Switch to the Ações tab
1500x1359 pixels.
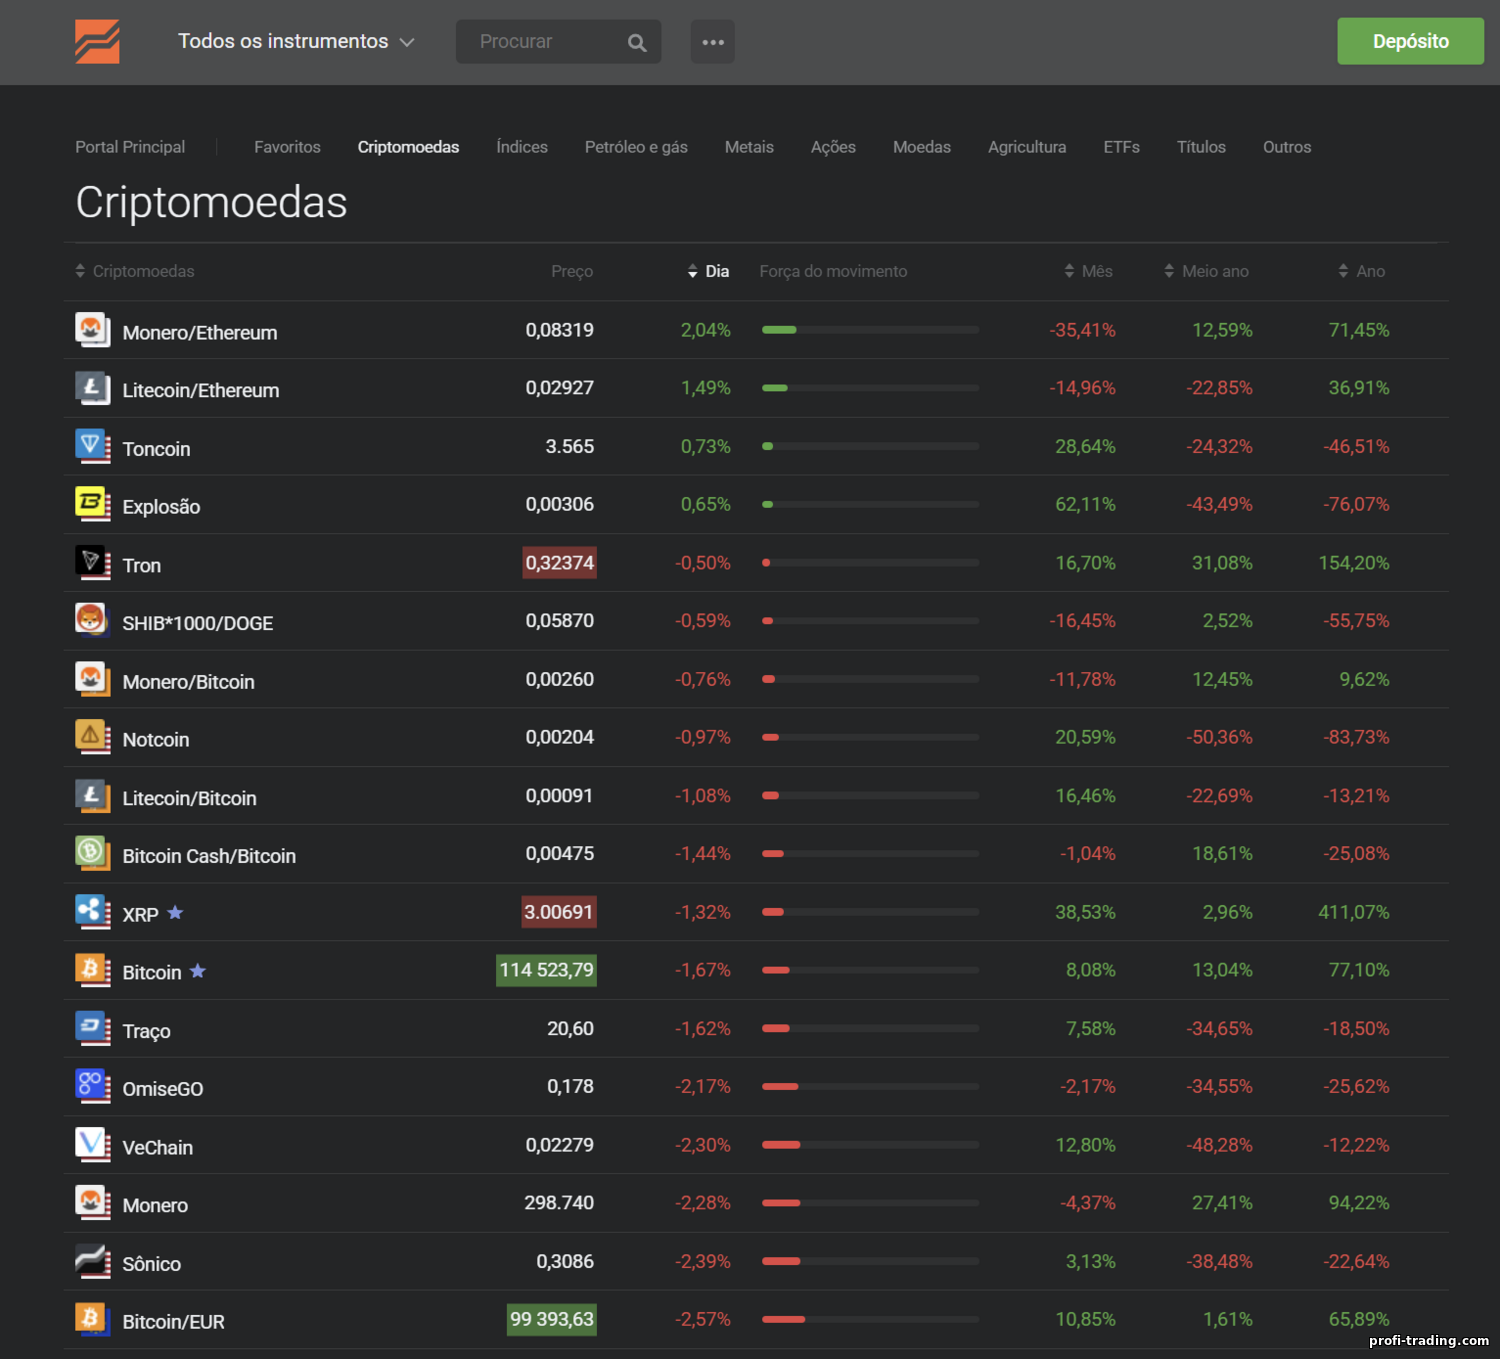coord(833,147)
